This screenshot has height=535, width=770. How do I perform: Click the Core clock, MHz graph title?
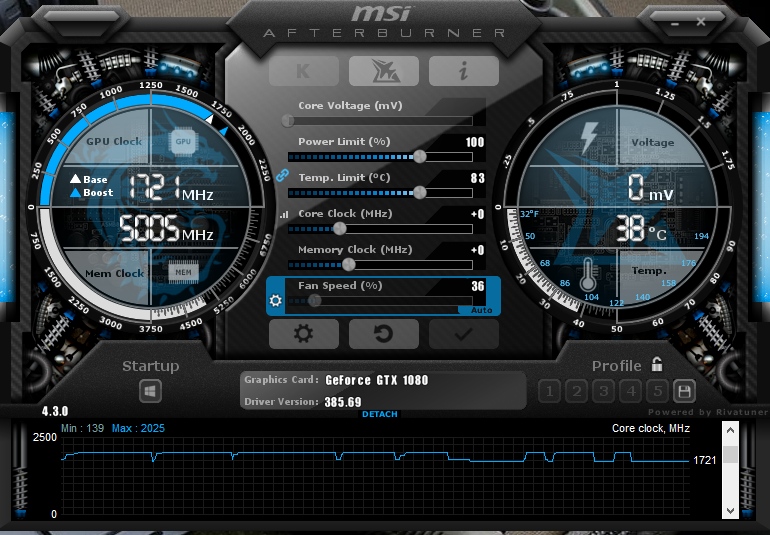click(651, 428)
